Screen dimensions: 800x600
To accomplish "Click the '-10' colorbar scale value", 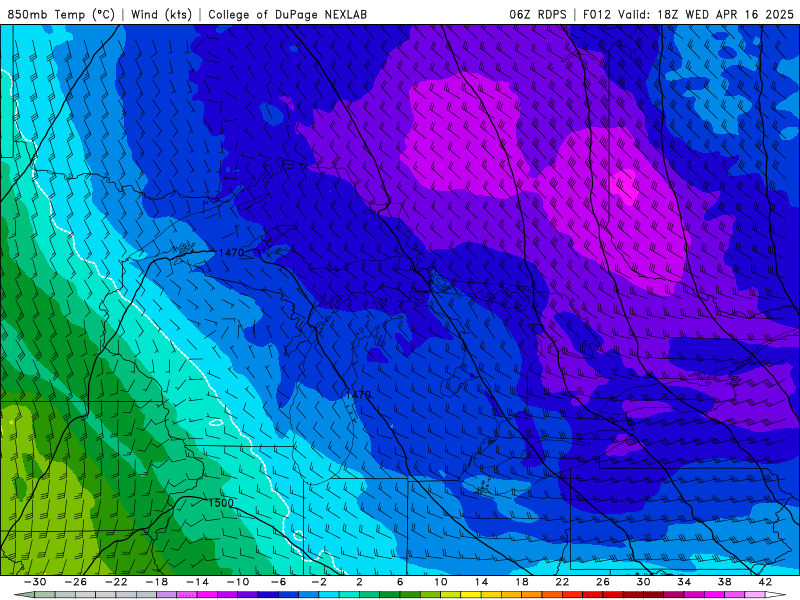I will click(238, 582).
